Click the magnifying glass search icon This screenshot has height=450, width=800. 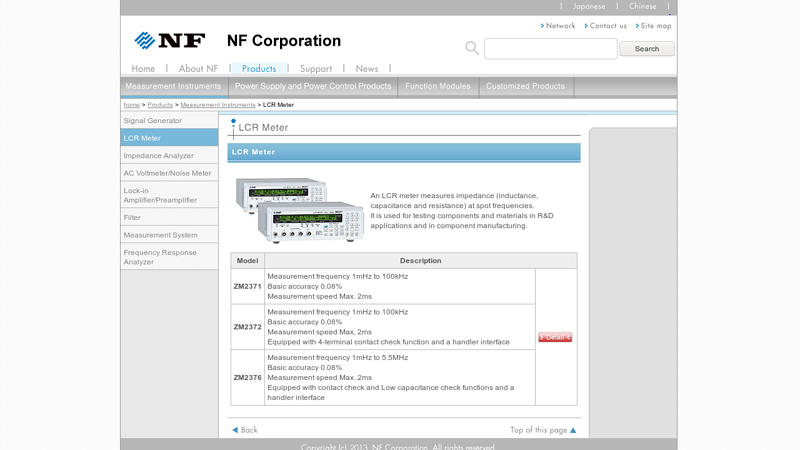point(472,48)
